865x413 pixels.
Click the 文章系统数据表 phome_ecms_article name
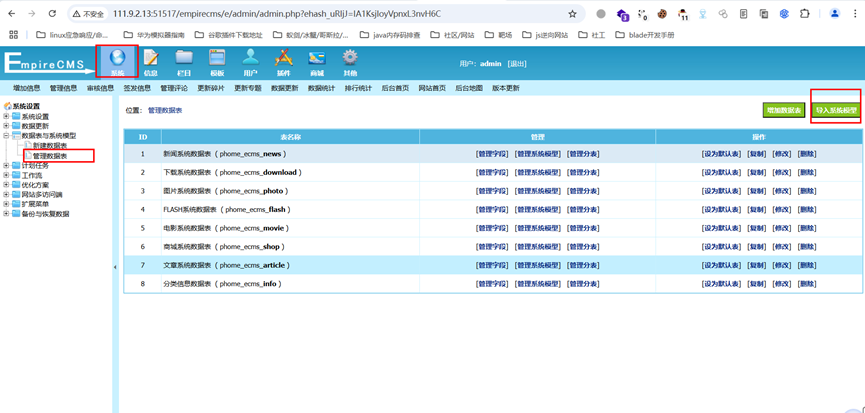(x=227, y=265)
